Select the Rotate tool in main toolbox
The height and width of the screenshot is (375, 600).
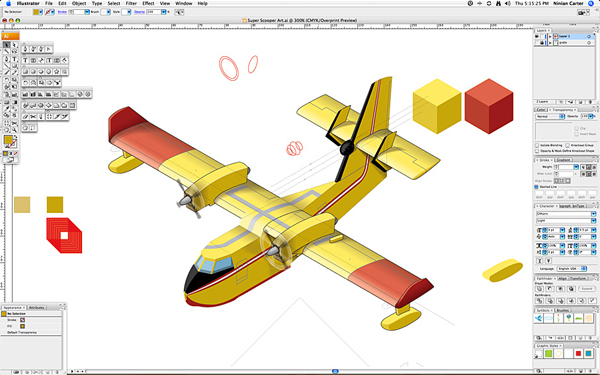(7, 80)
